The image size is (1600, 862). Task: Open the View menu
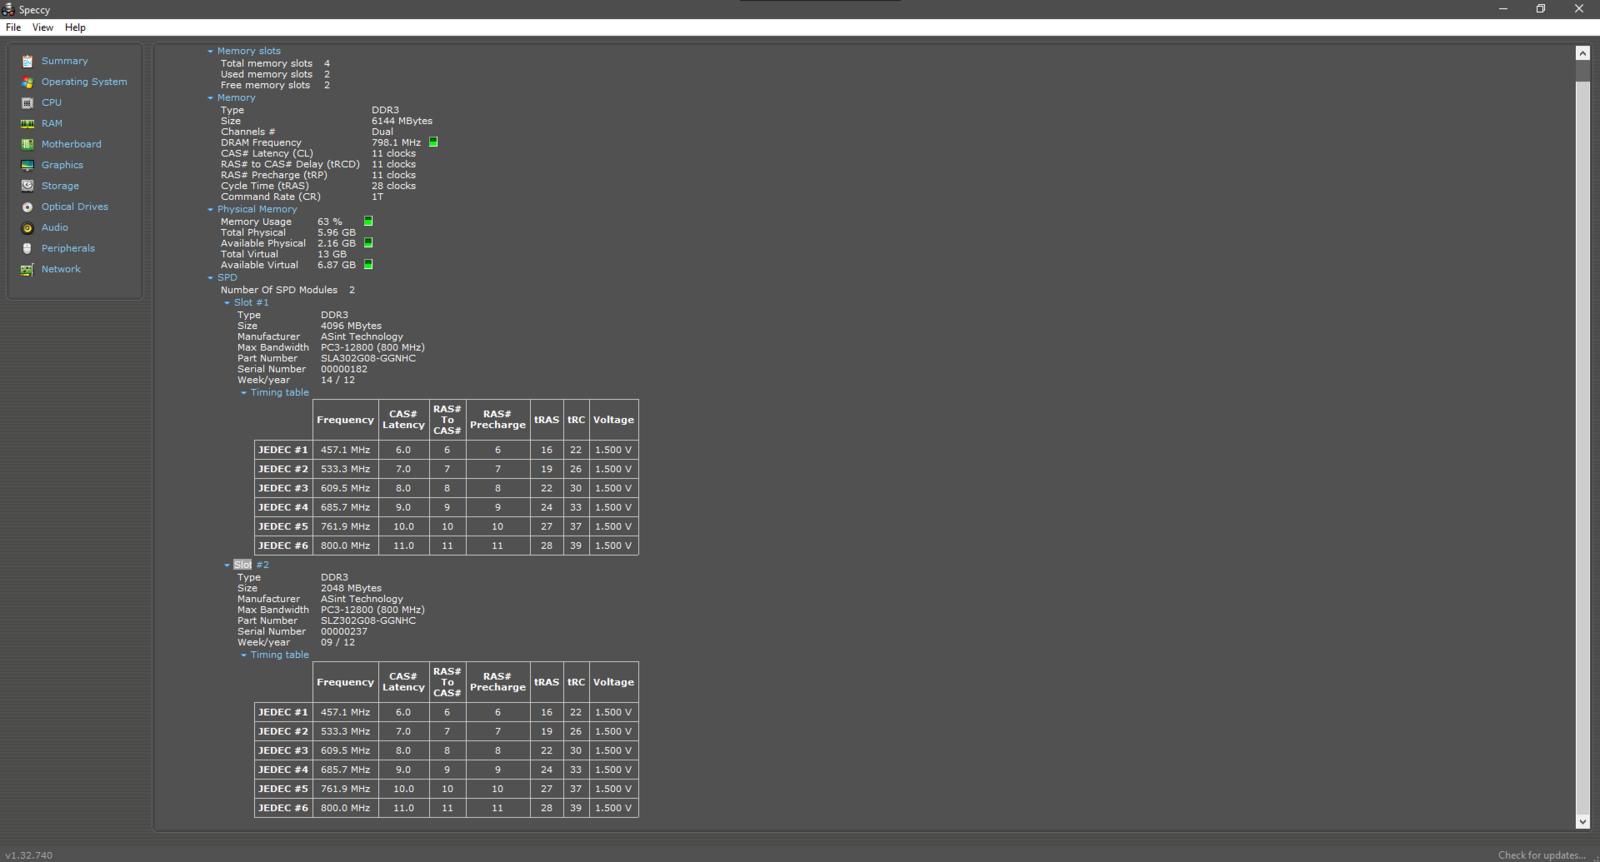point(43,27)
